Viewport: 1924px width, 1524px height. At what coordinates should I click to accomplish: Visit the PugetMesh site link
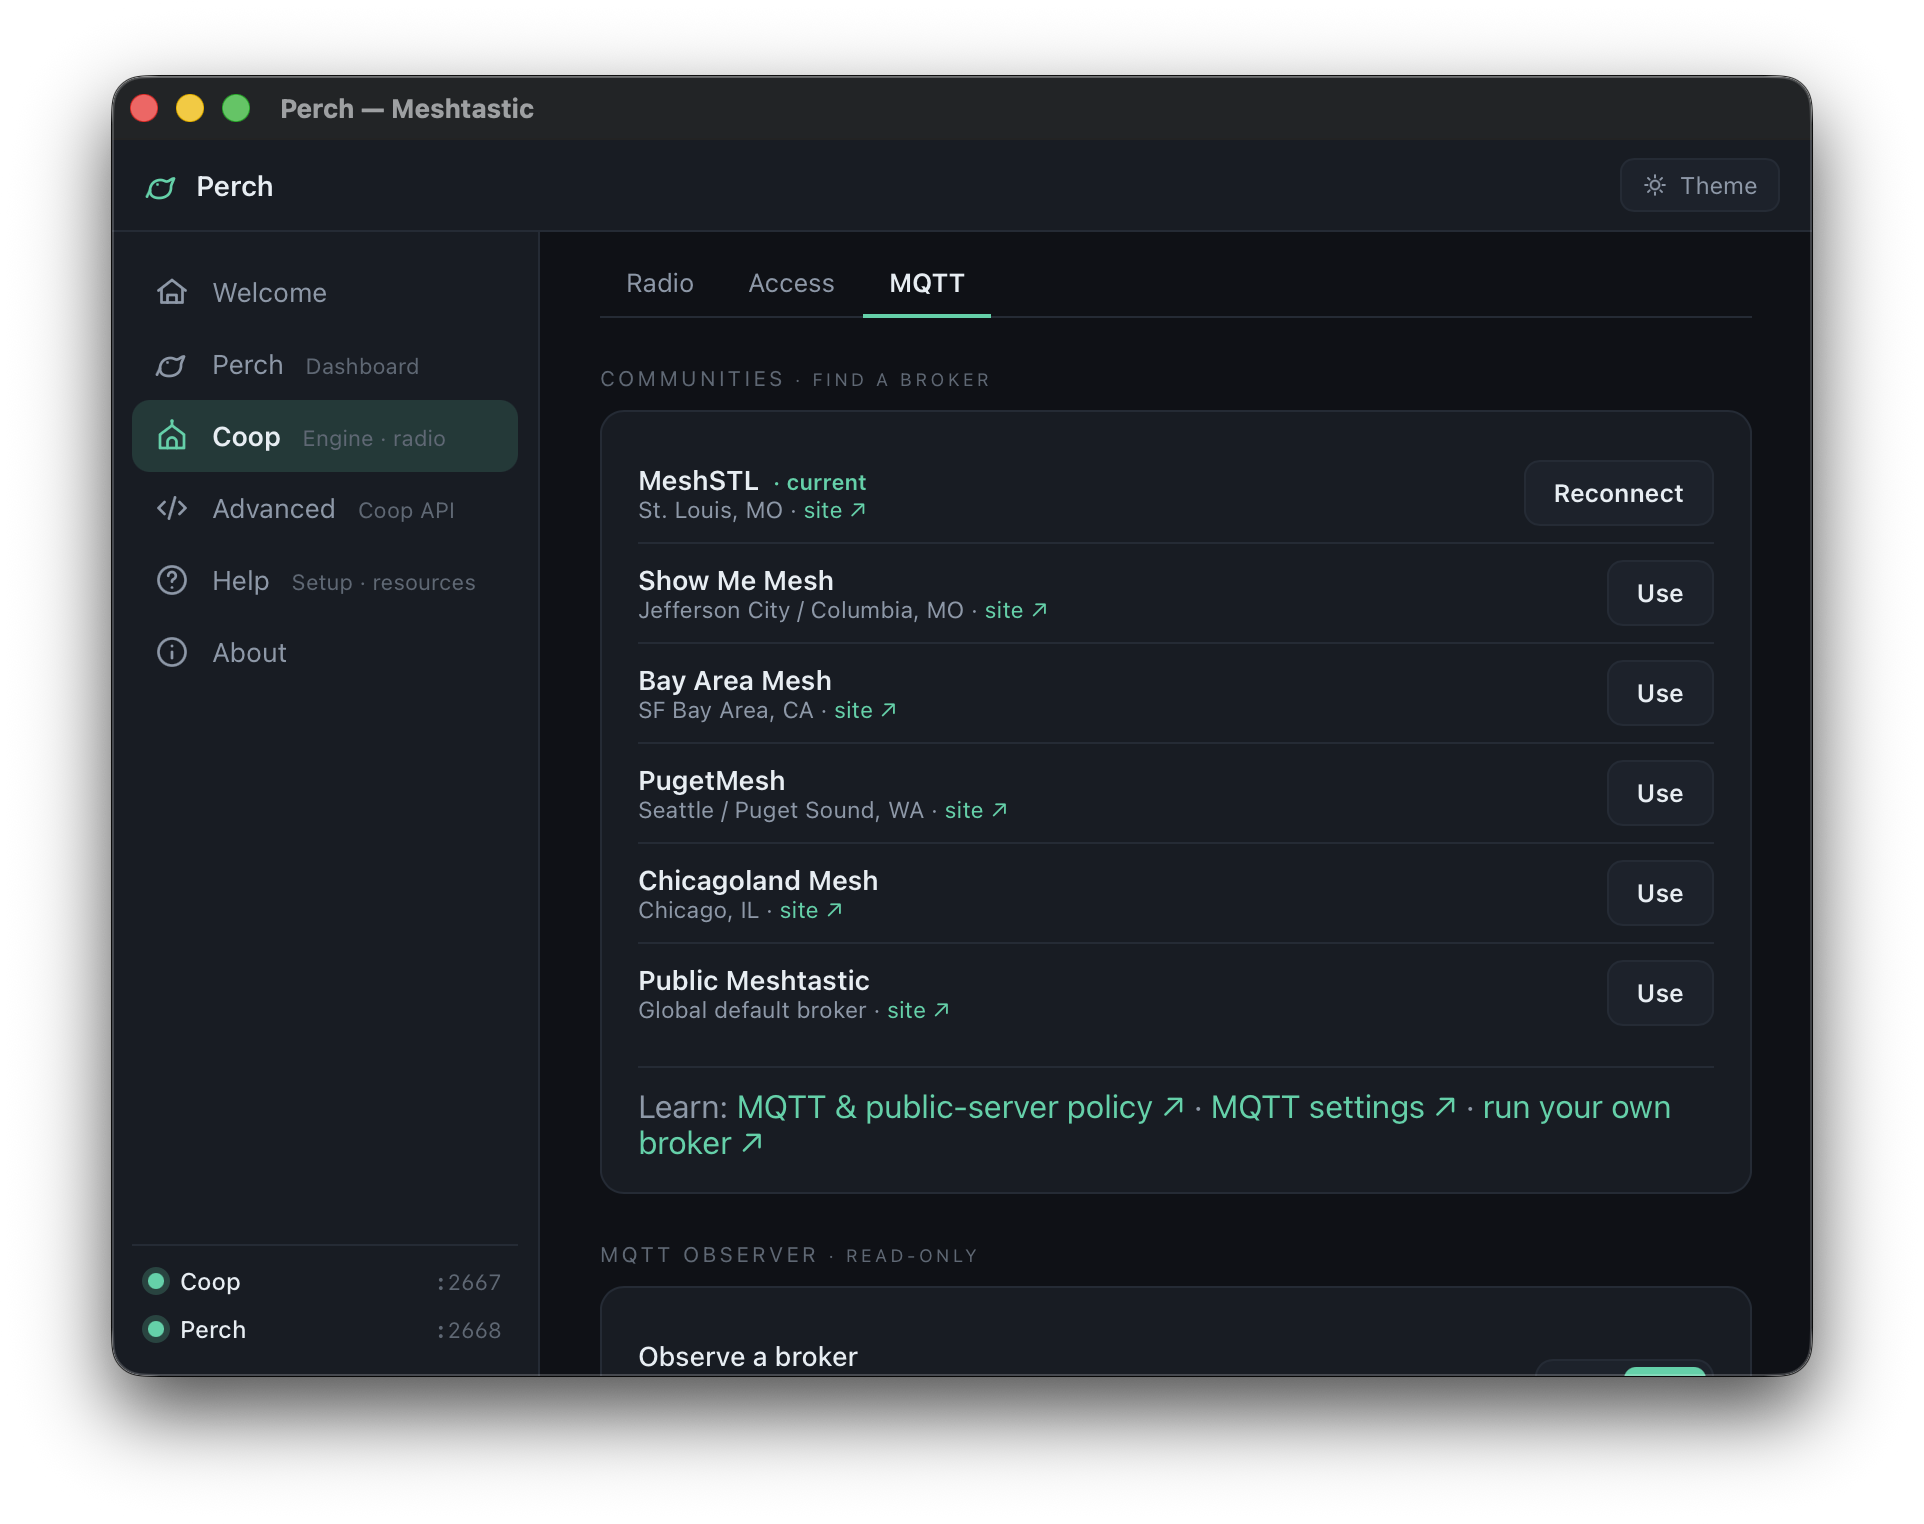tap(976, 810)
